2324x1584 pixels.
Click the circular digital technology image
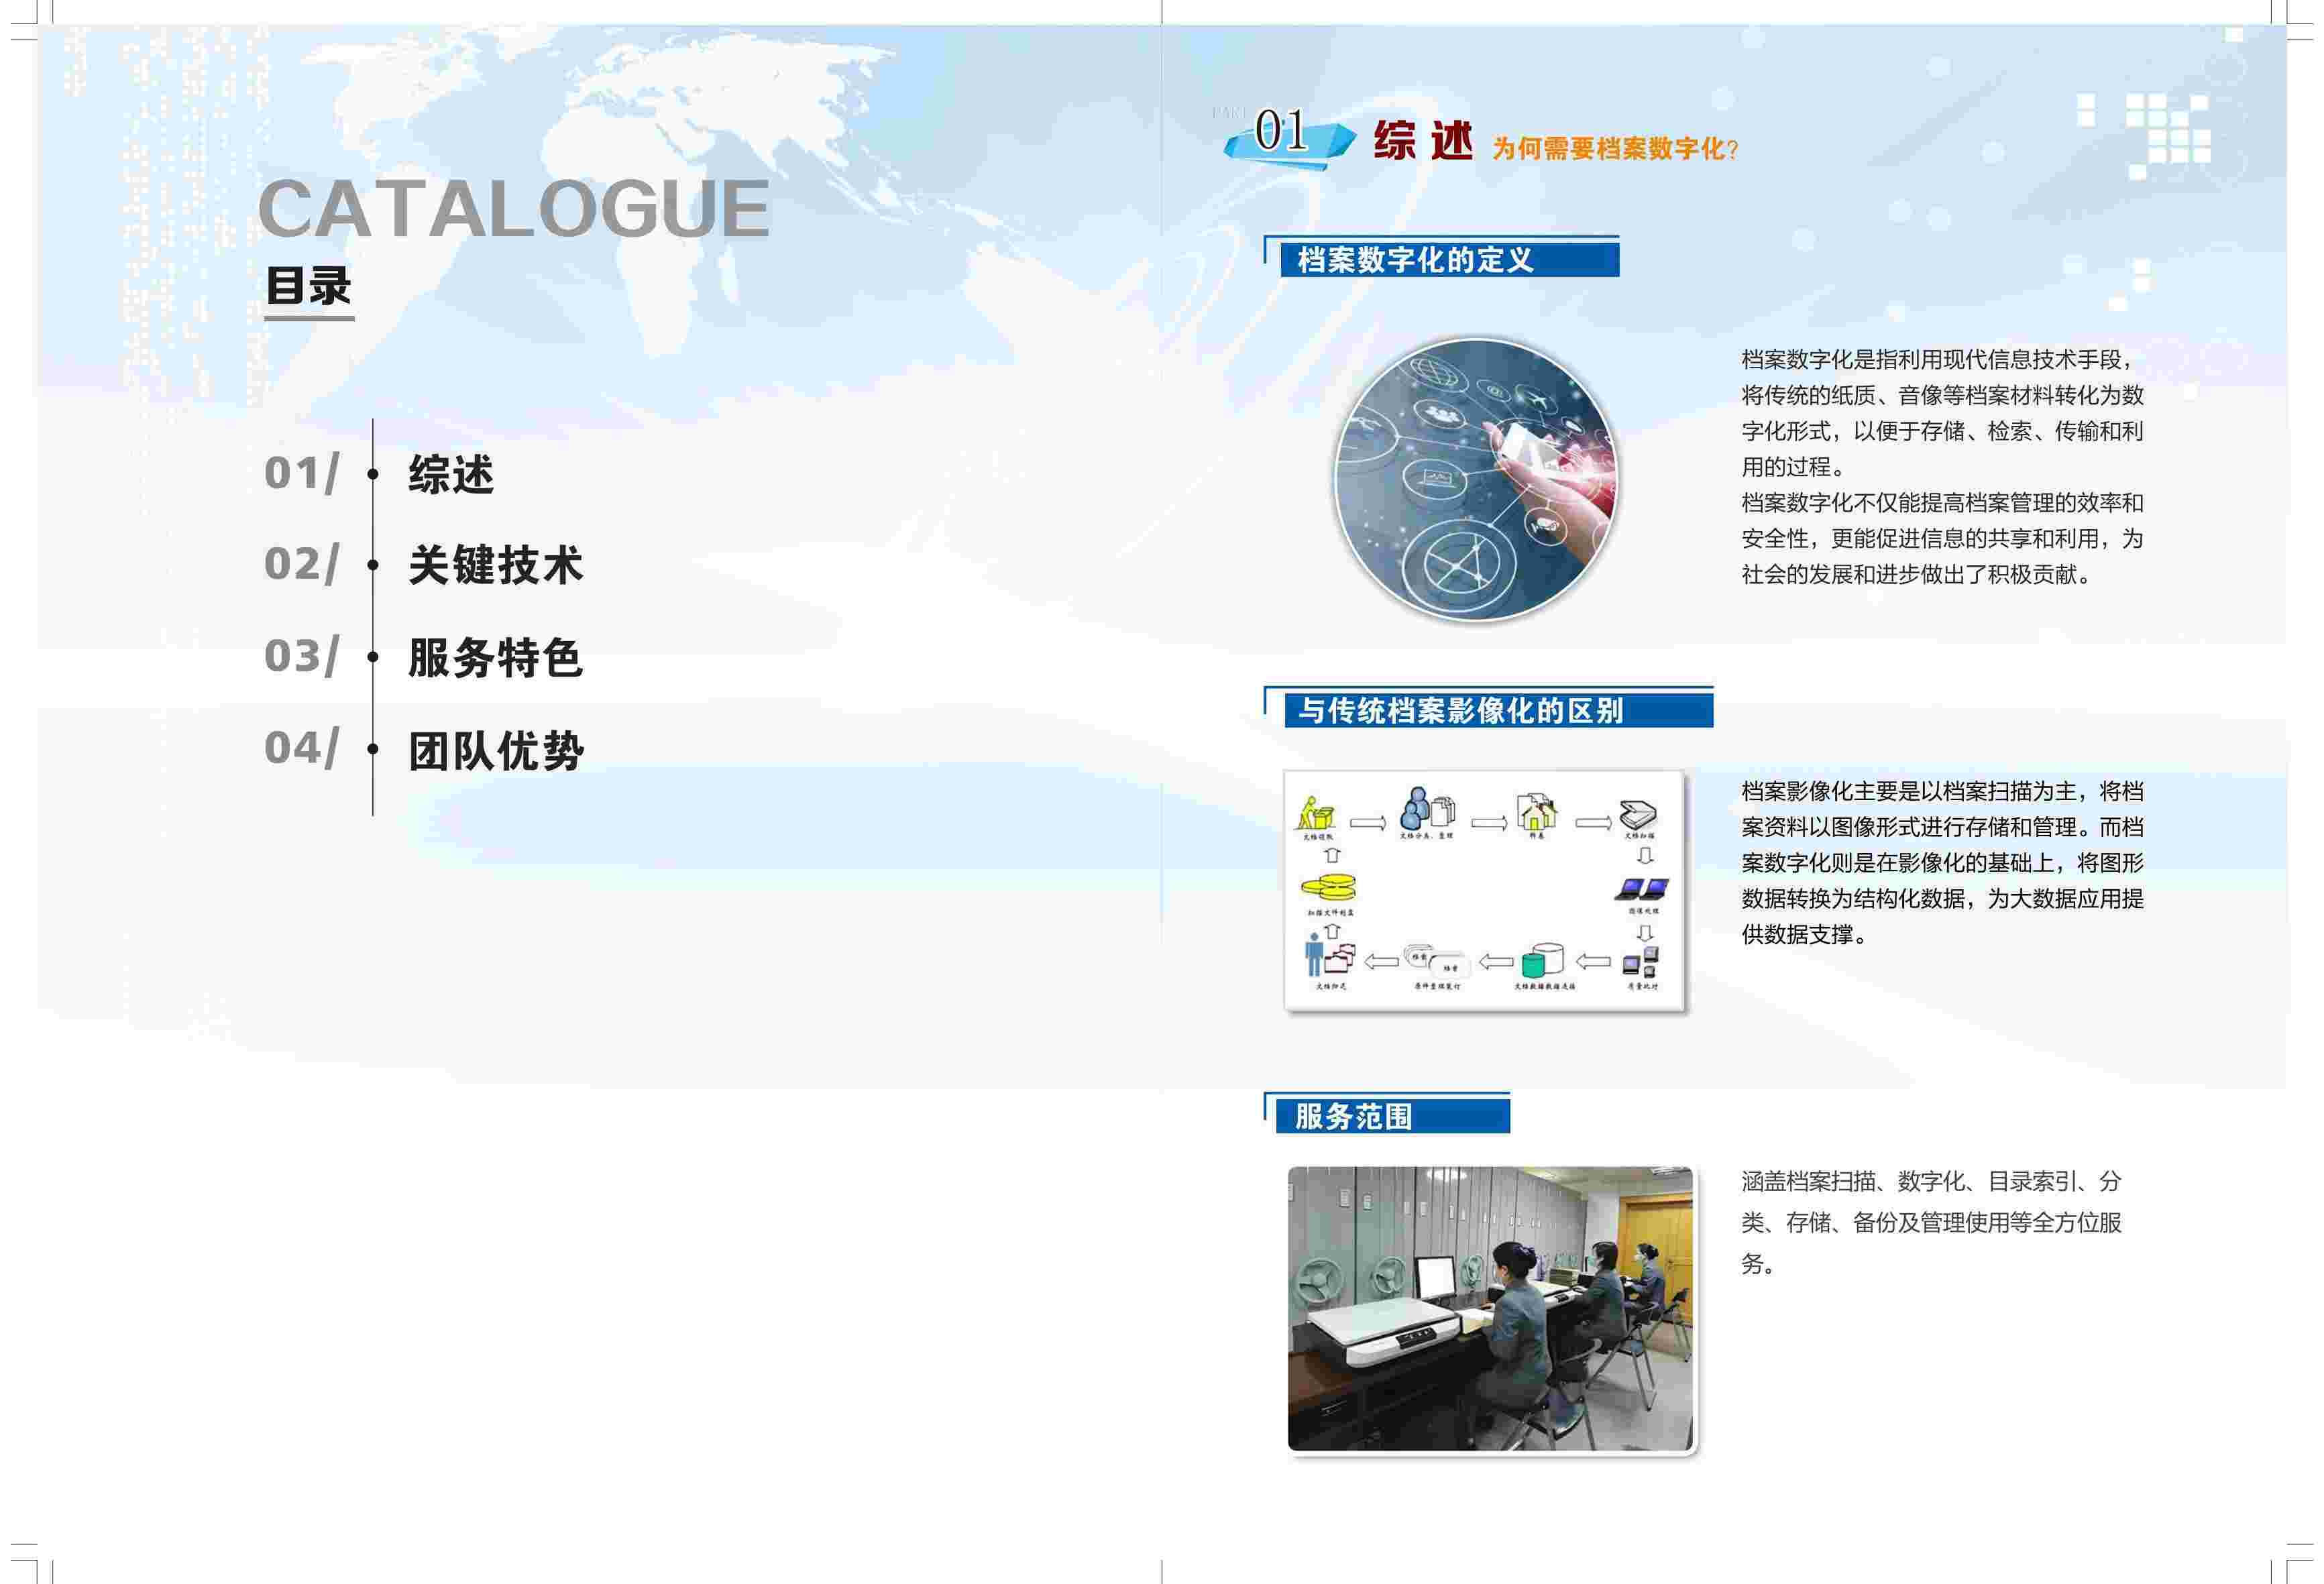pos(1477,479)
